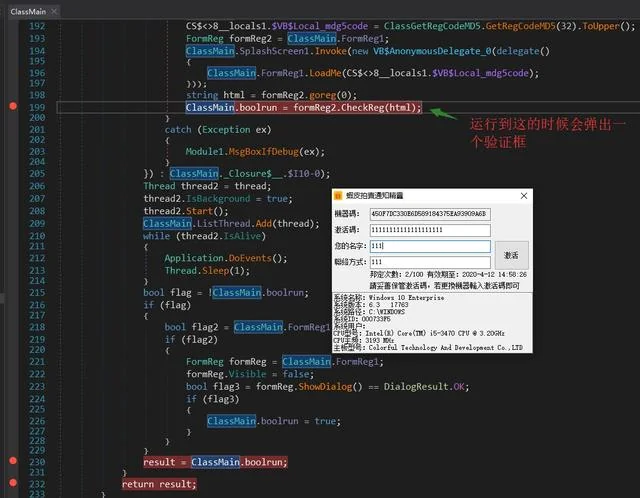
Task: Click line number 192
Action: pyautogui.click(x=37, y=26)
